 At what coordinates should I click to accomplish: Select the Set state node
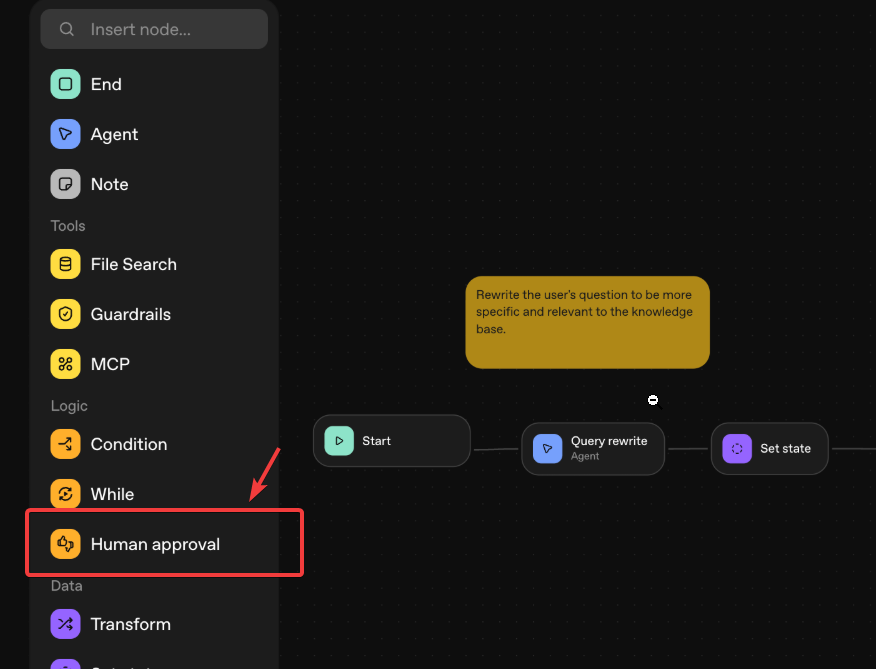pos(769,448)
